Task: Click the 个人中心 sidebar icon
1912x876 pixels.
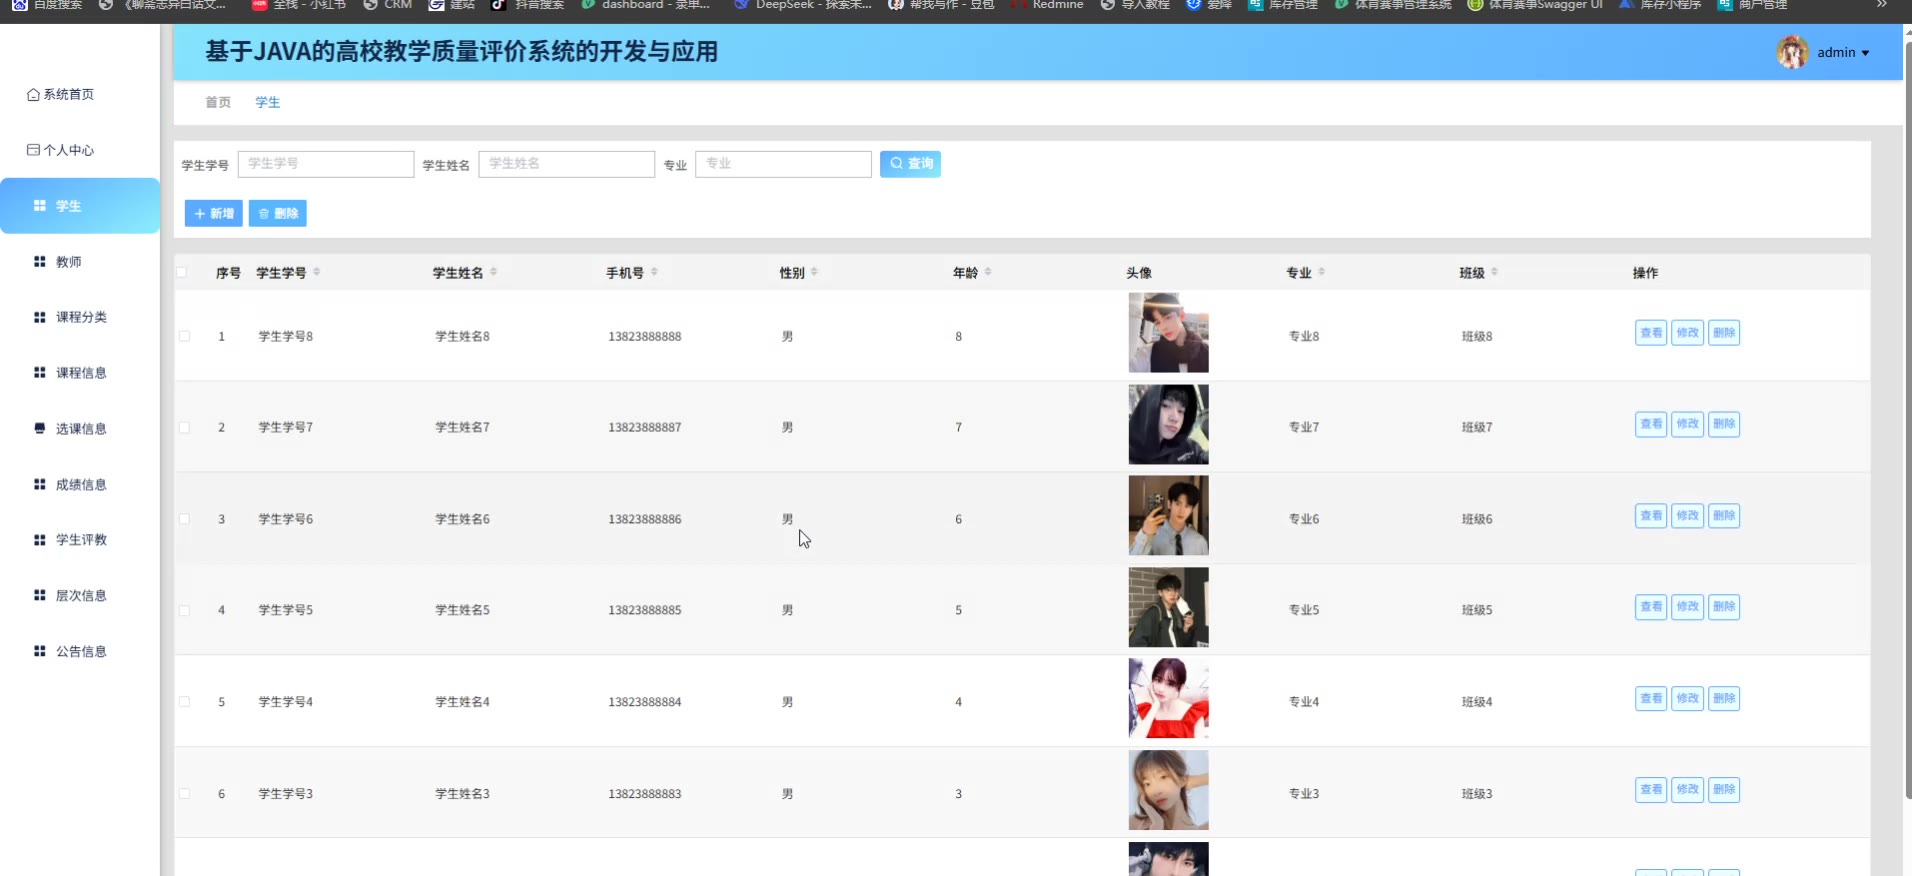Action: (x=33, y=150)
